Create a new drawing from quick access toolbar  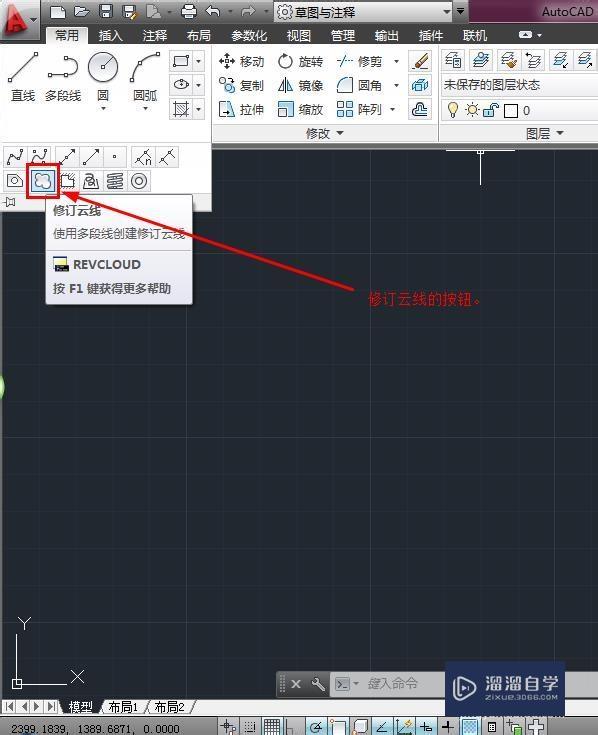[x=58, y=11]
